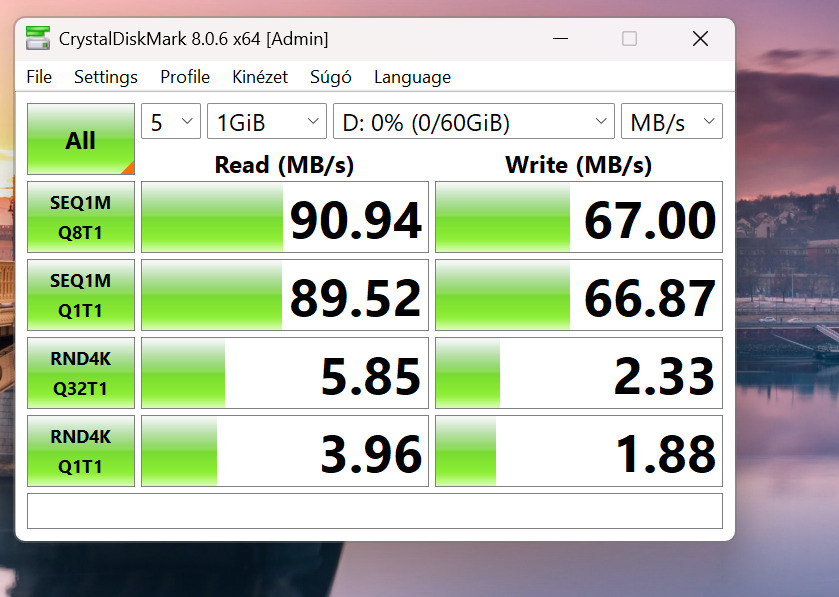
Task: Click the Write (MB/s) column header
Action: 578,165
